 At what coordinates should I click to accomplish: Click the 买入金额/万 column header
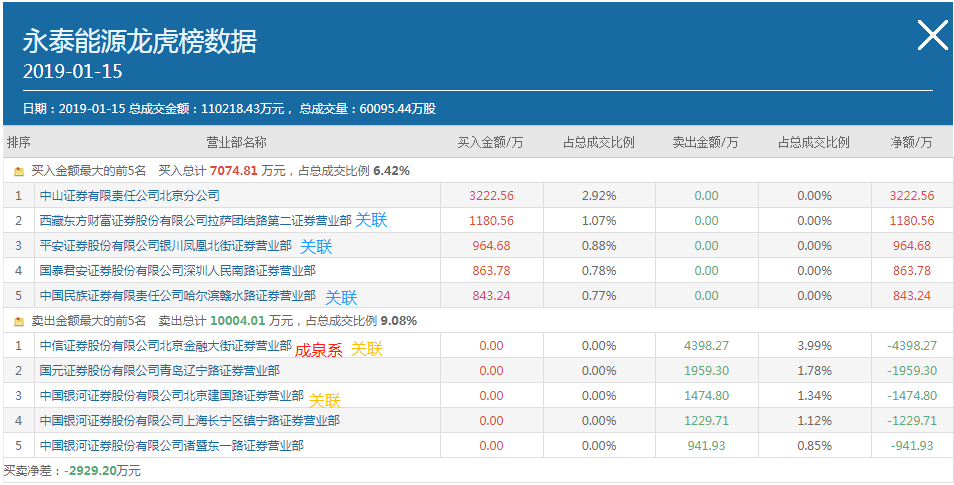click(x=491, y=143)
